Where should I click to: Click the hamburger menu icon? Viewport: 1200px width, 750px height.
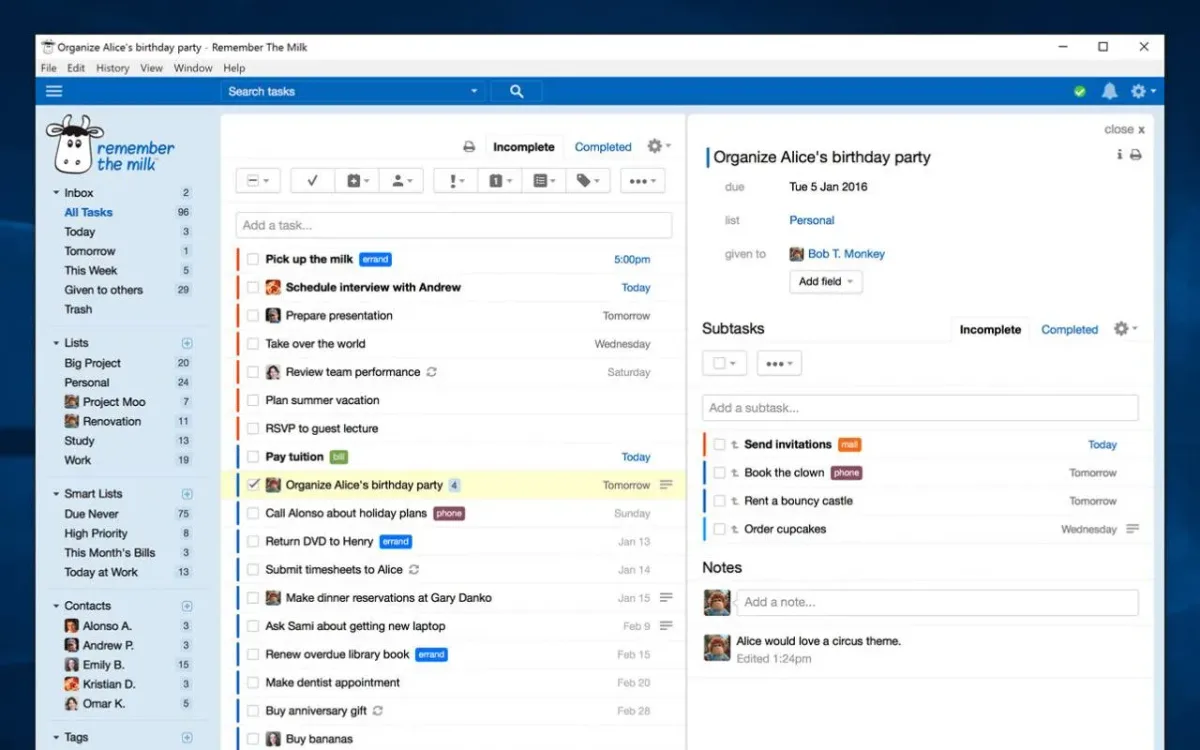click(x=54, y=91)
